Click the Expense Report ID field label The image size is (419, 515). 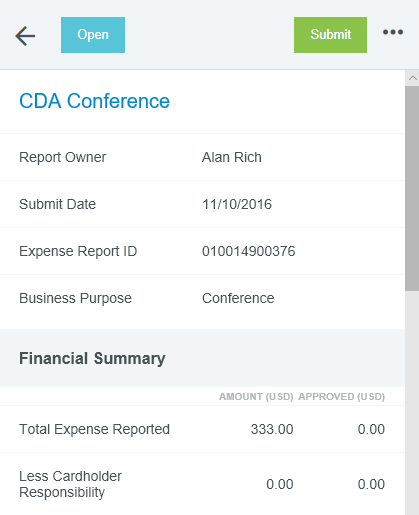click(x=78, y=251)
